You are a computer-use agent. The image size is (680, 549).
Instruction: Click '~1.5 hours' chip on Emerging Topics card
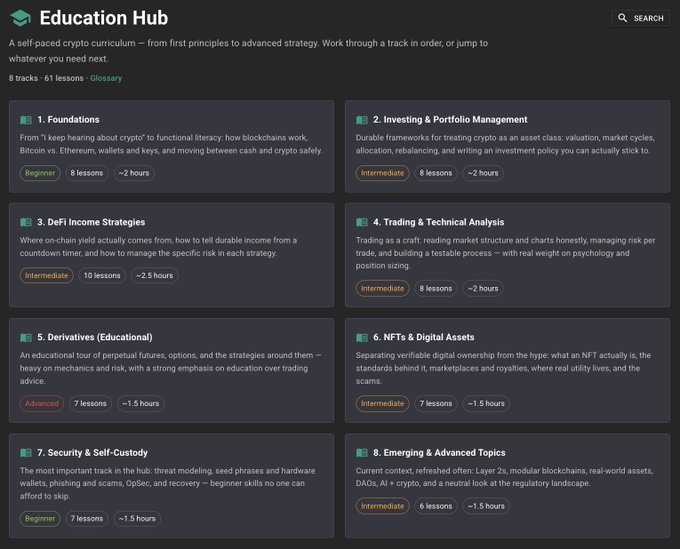[x=486, y=506]
